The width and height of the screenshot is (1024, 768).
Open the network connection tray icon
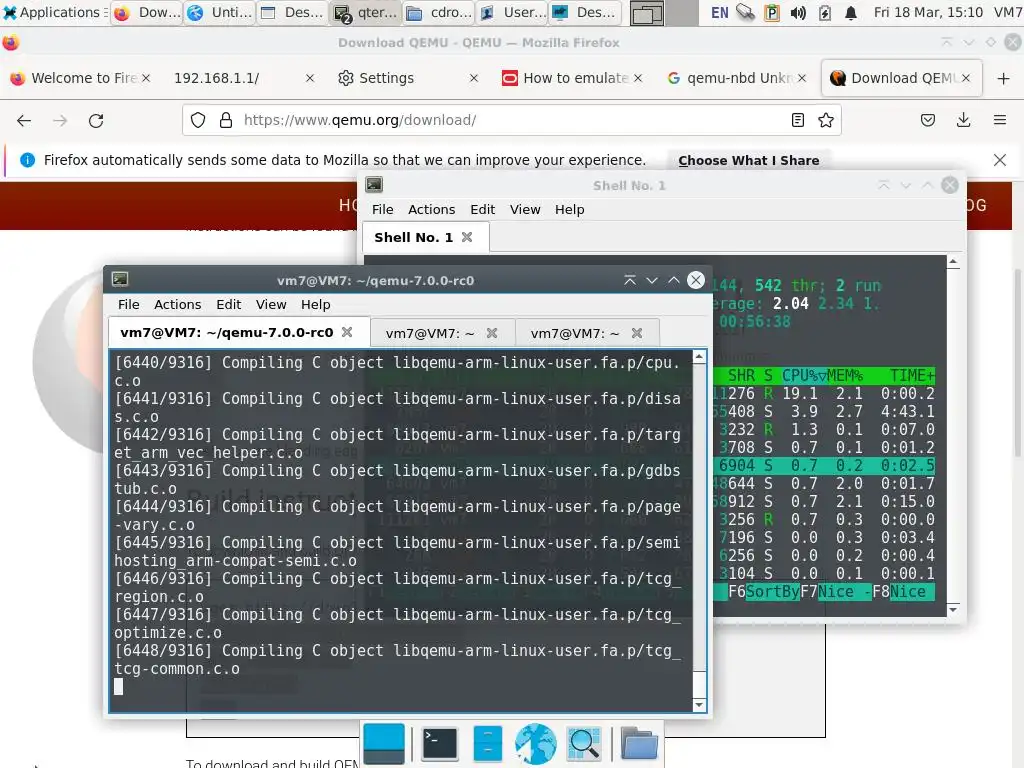pyautogui.click(x=745, y=12)
